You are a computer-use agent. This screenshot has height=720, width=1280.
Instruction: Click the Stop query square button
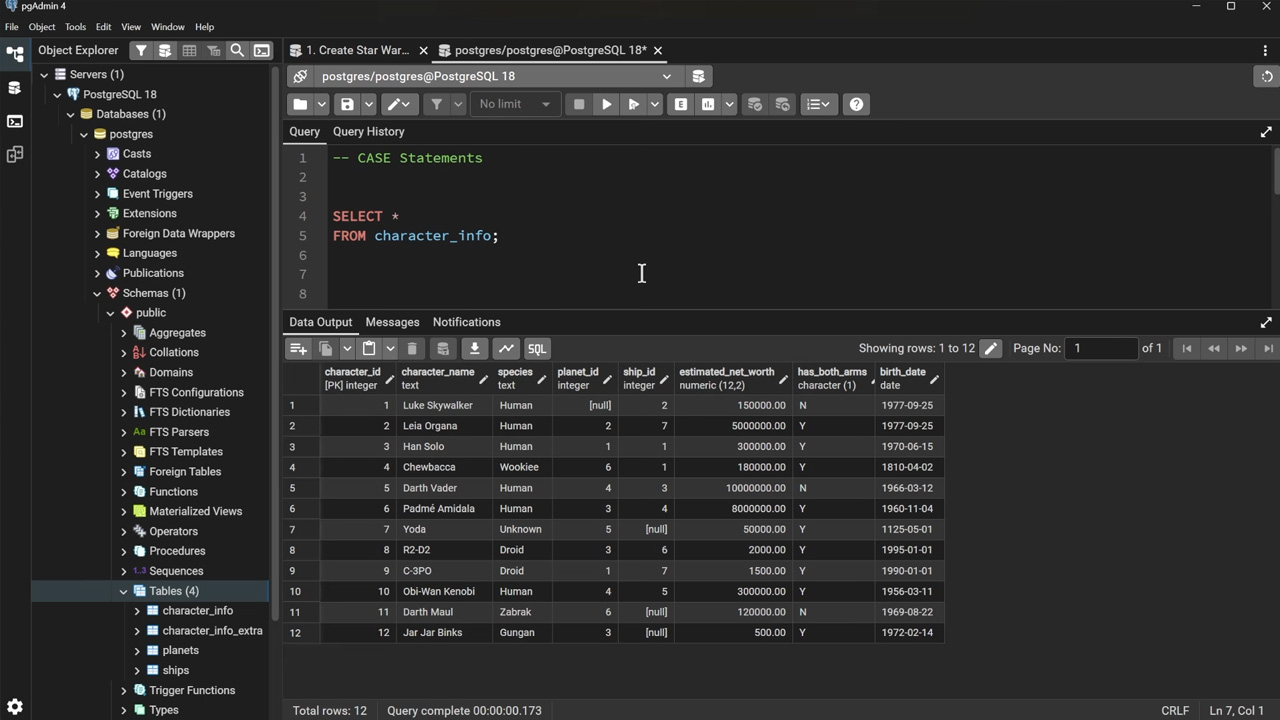(x=579, y=104)
